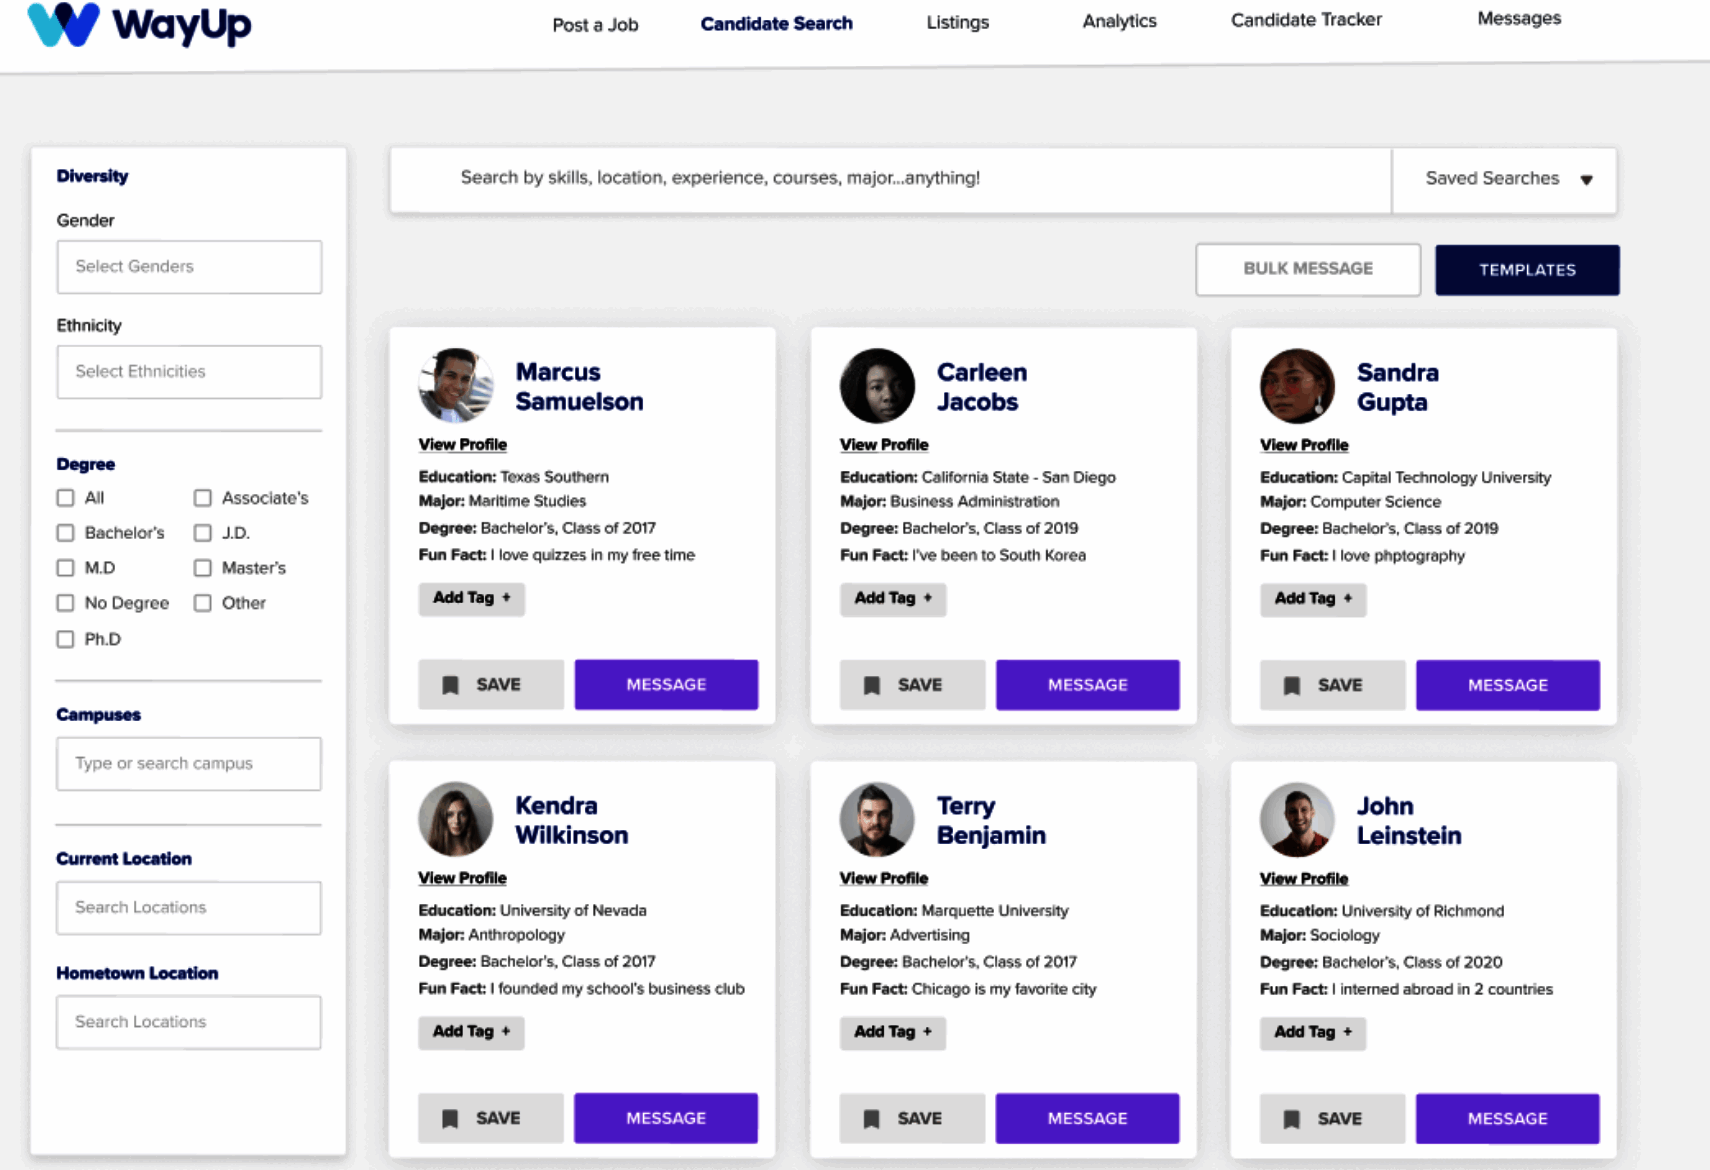Click the candidate search input field

[x=890, y=180]
